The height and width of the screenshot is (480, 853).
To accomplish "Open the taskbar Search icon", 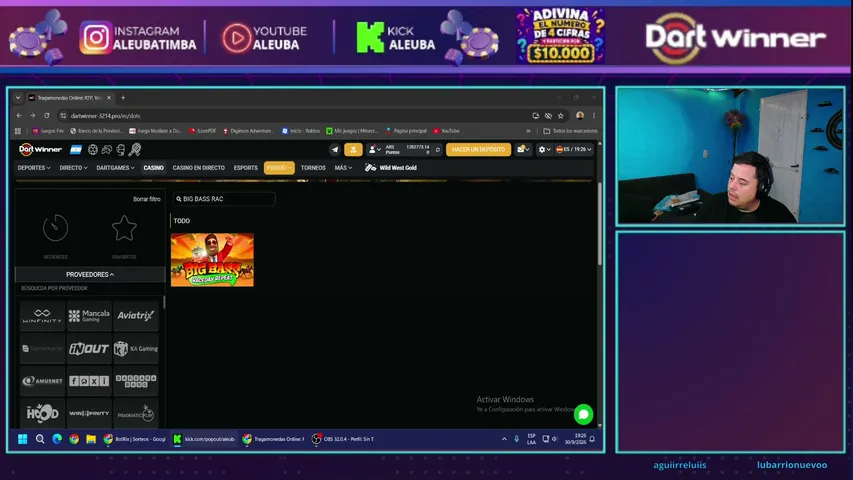I will 40,439.
